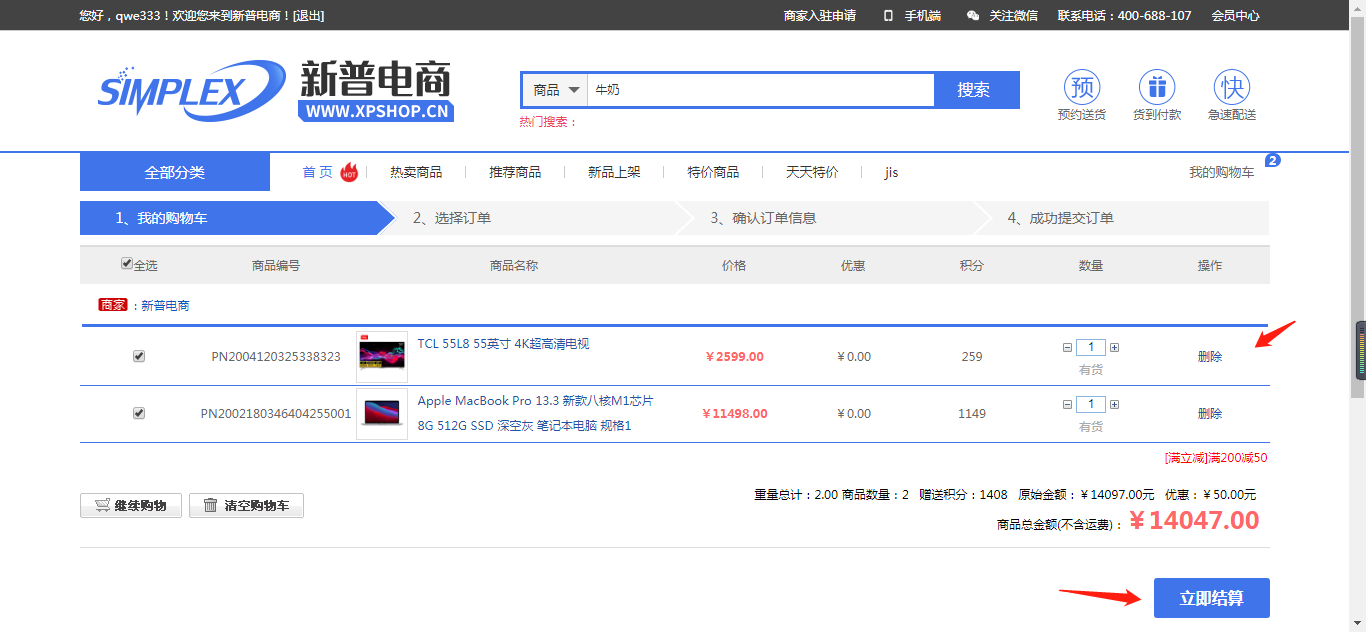The width and height of the screenshot is (1366, 632).
Task: Click the minus icon for MacBook Pro quantity
Action: pos(1067,405)
